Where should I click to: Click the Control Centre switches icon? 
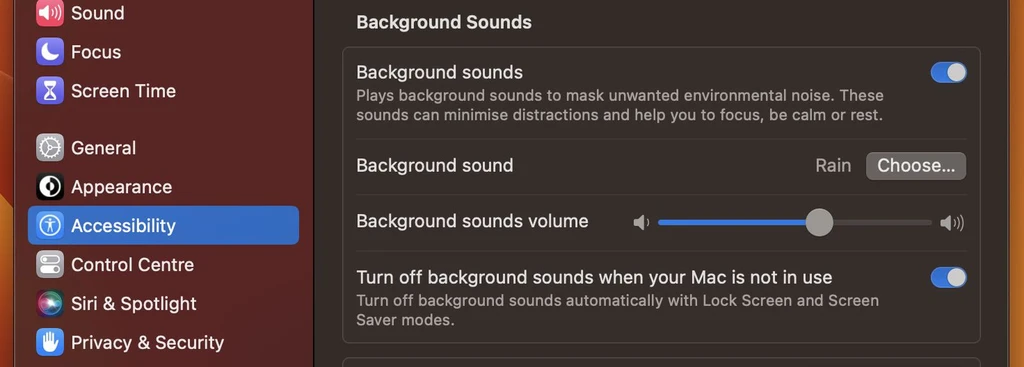pos(50,264)
